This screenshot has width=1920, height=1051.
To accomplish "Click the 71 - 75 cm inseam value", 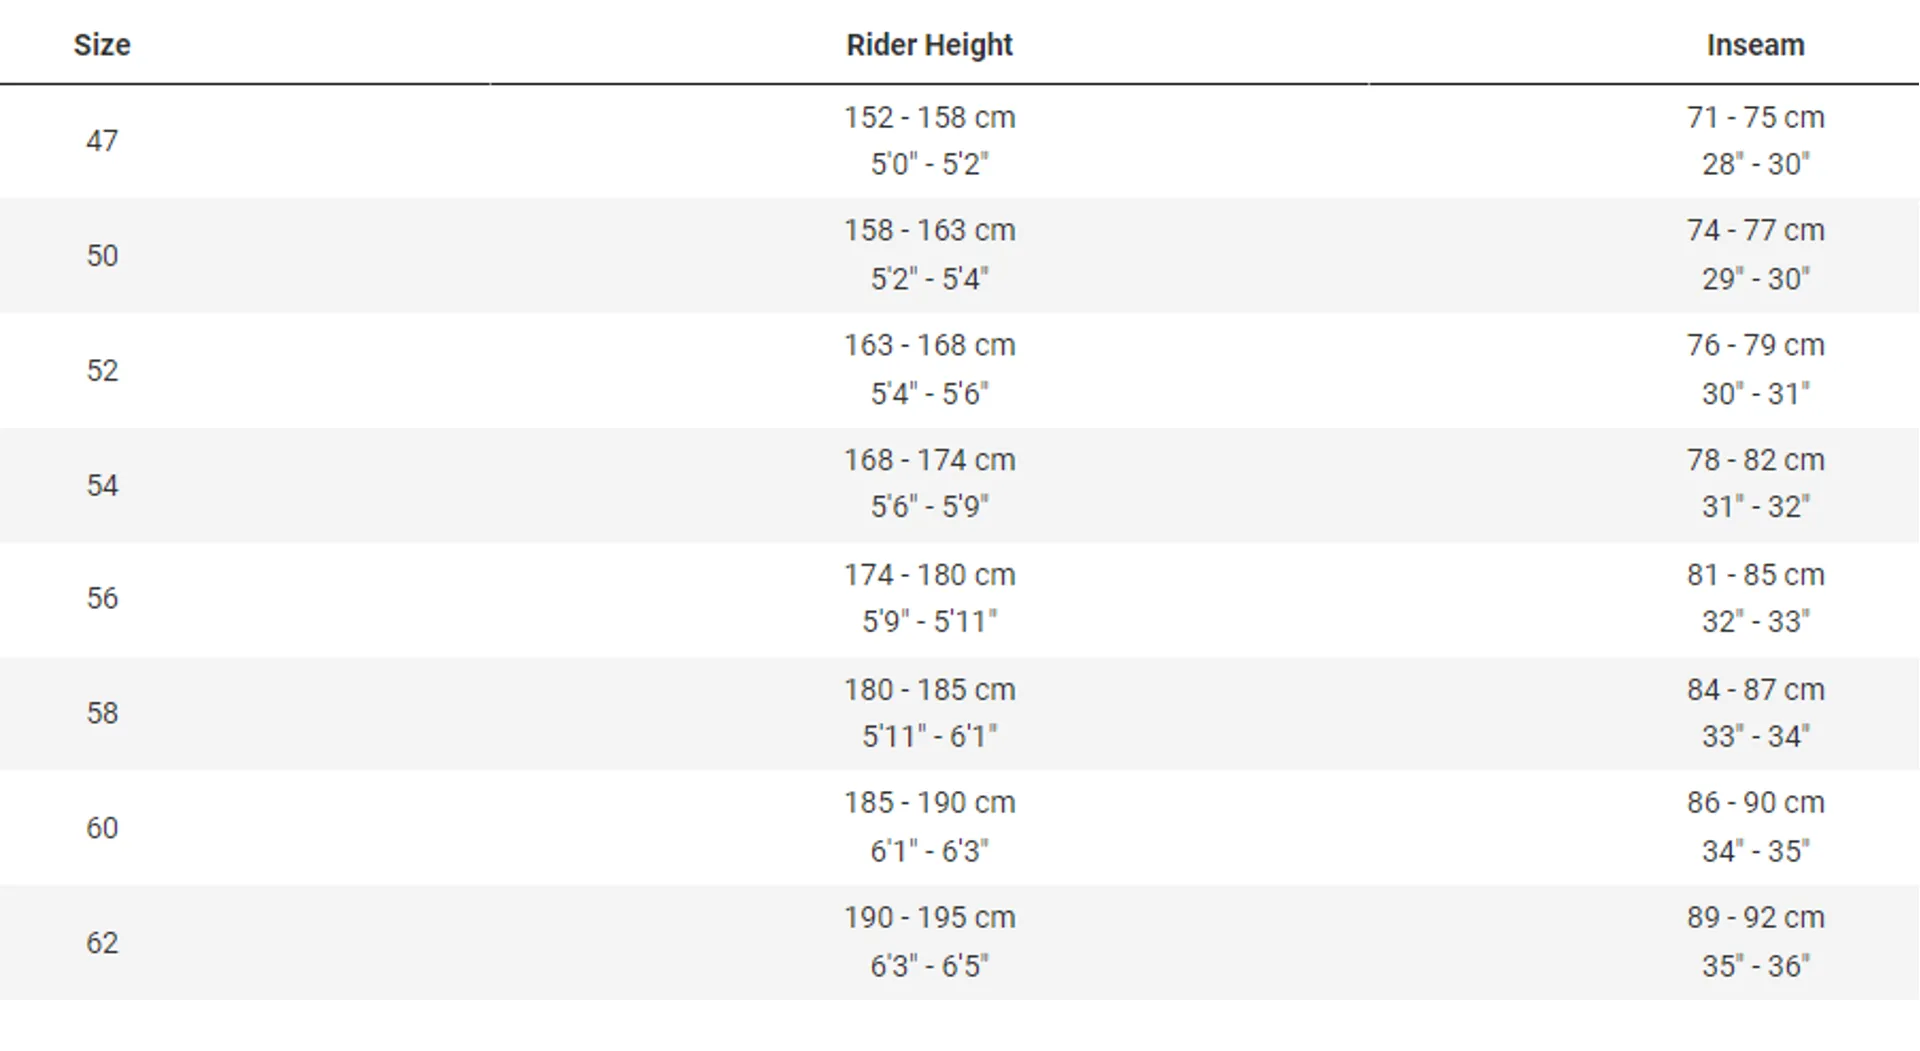I will pyautogui.click(x=1755, y=118).
